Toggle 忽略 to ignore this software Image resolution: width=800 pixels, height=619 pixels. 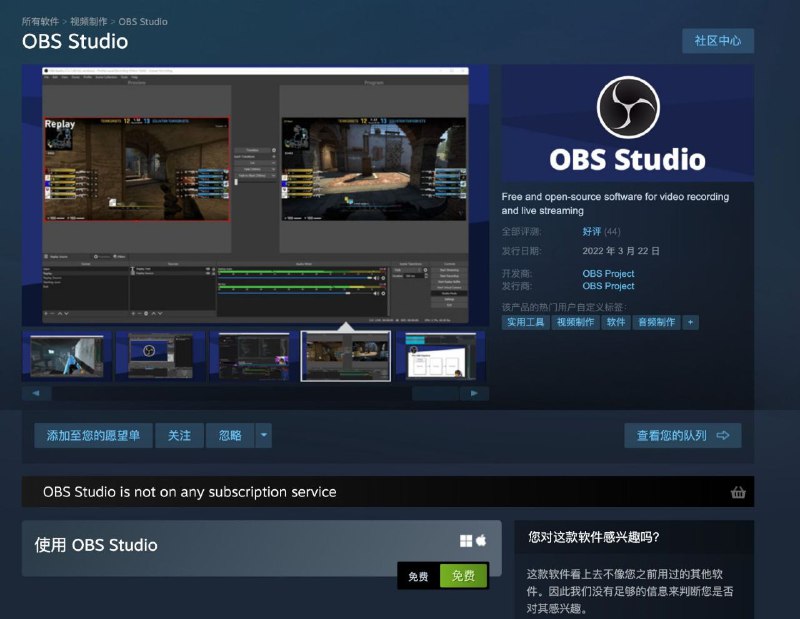(230, 435)
